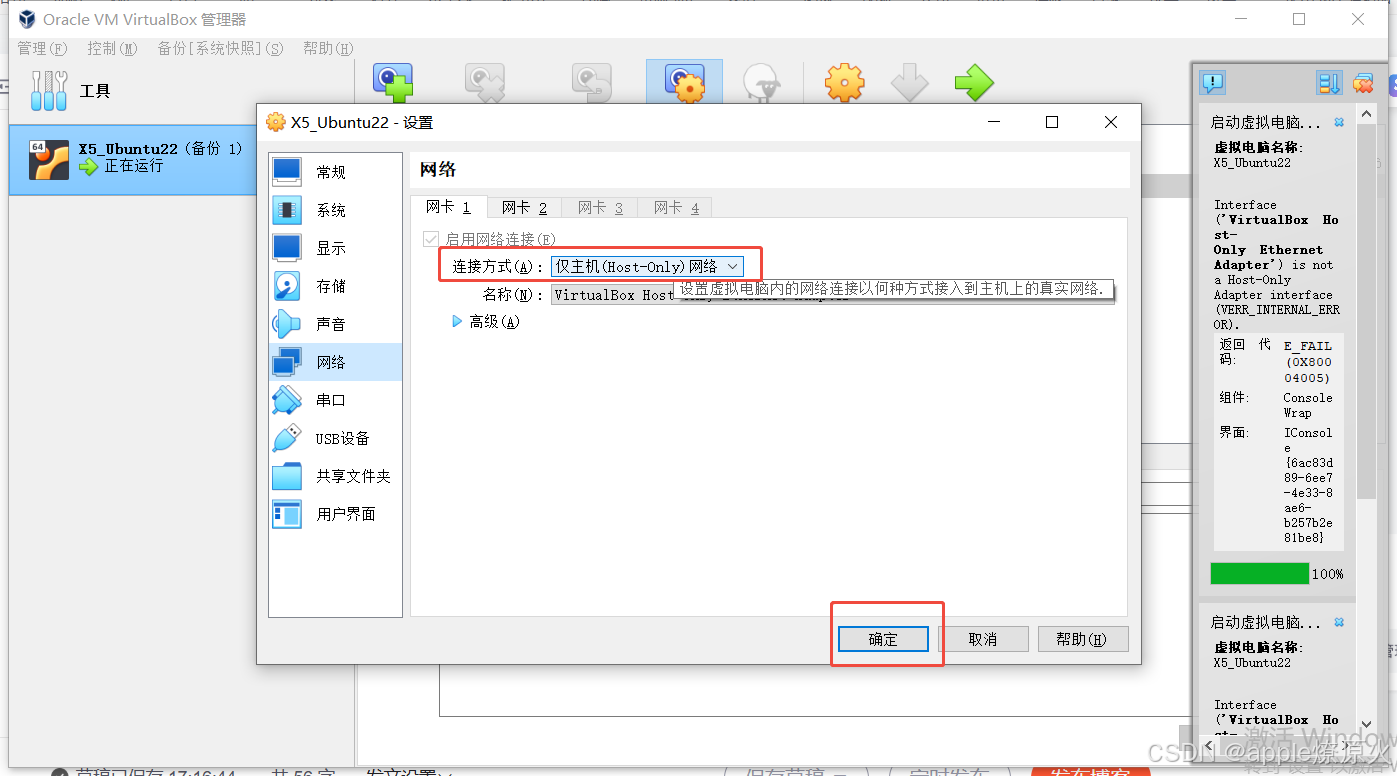
Task: Switch to the 网卡 4 tab
Action: pos(676,207)
